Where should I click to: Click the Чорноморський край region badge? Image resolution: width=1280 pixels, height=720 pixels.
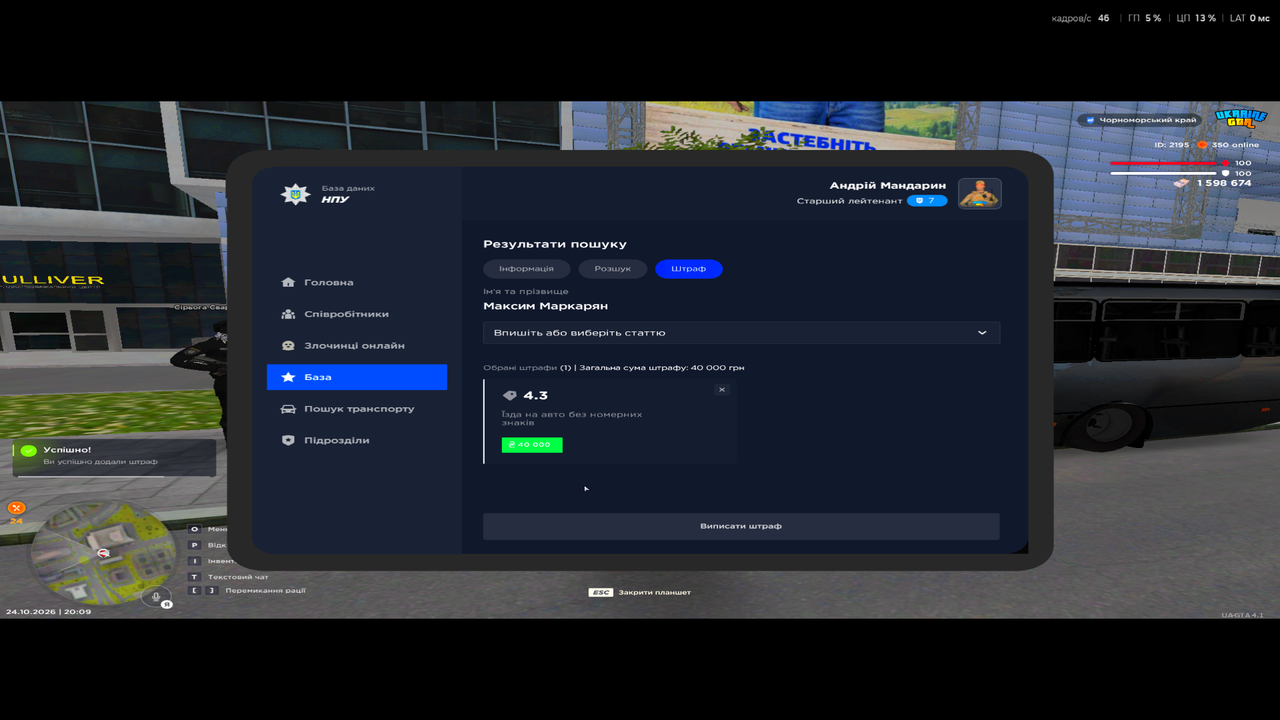point(1141,120)
